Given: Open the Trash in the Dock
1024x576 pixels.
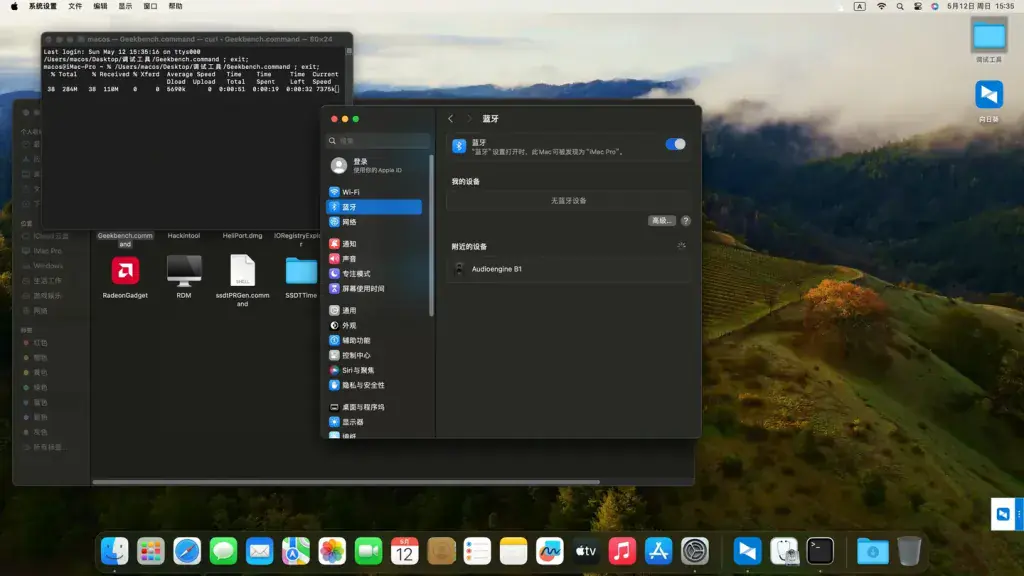Looking at the screenshot, I should tap(908, 551).
